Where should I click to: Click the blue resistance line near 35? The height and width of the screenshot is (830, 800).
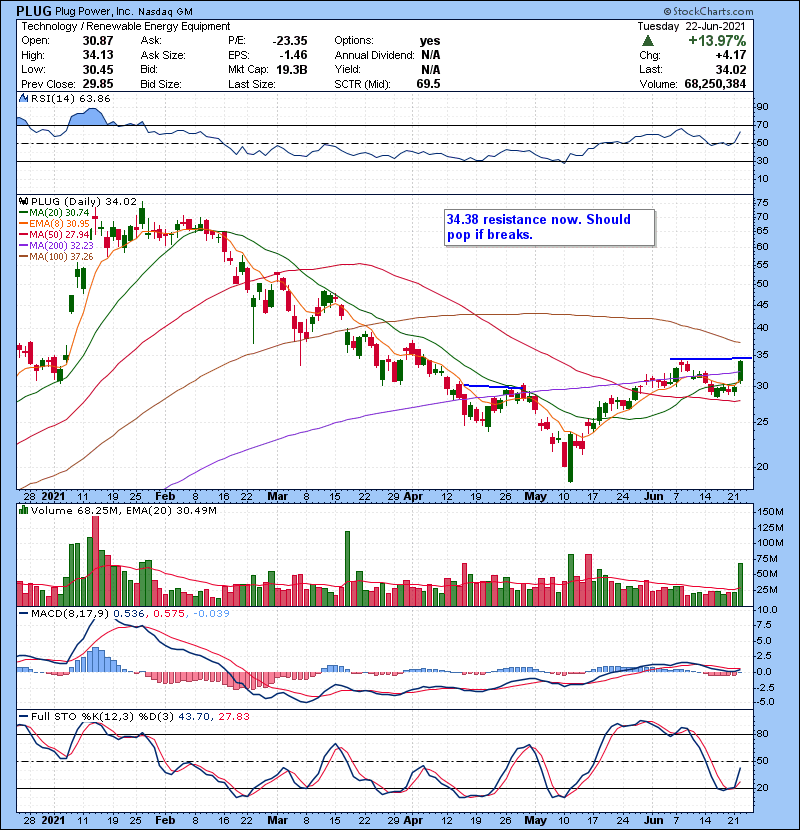(x=711, y=358)
